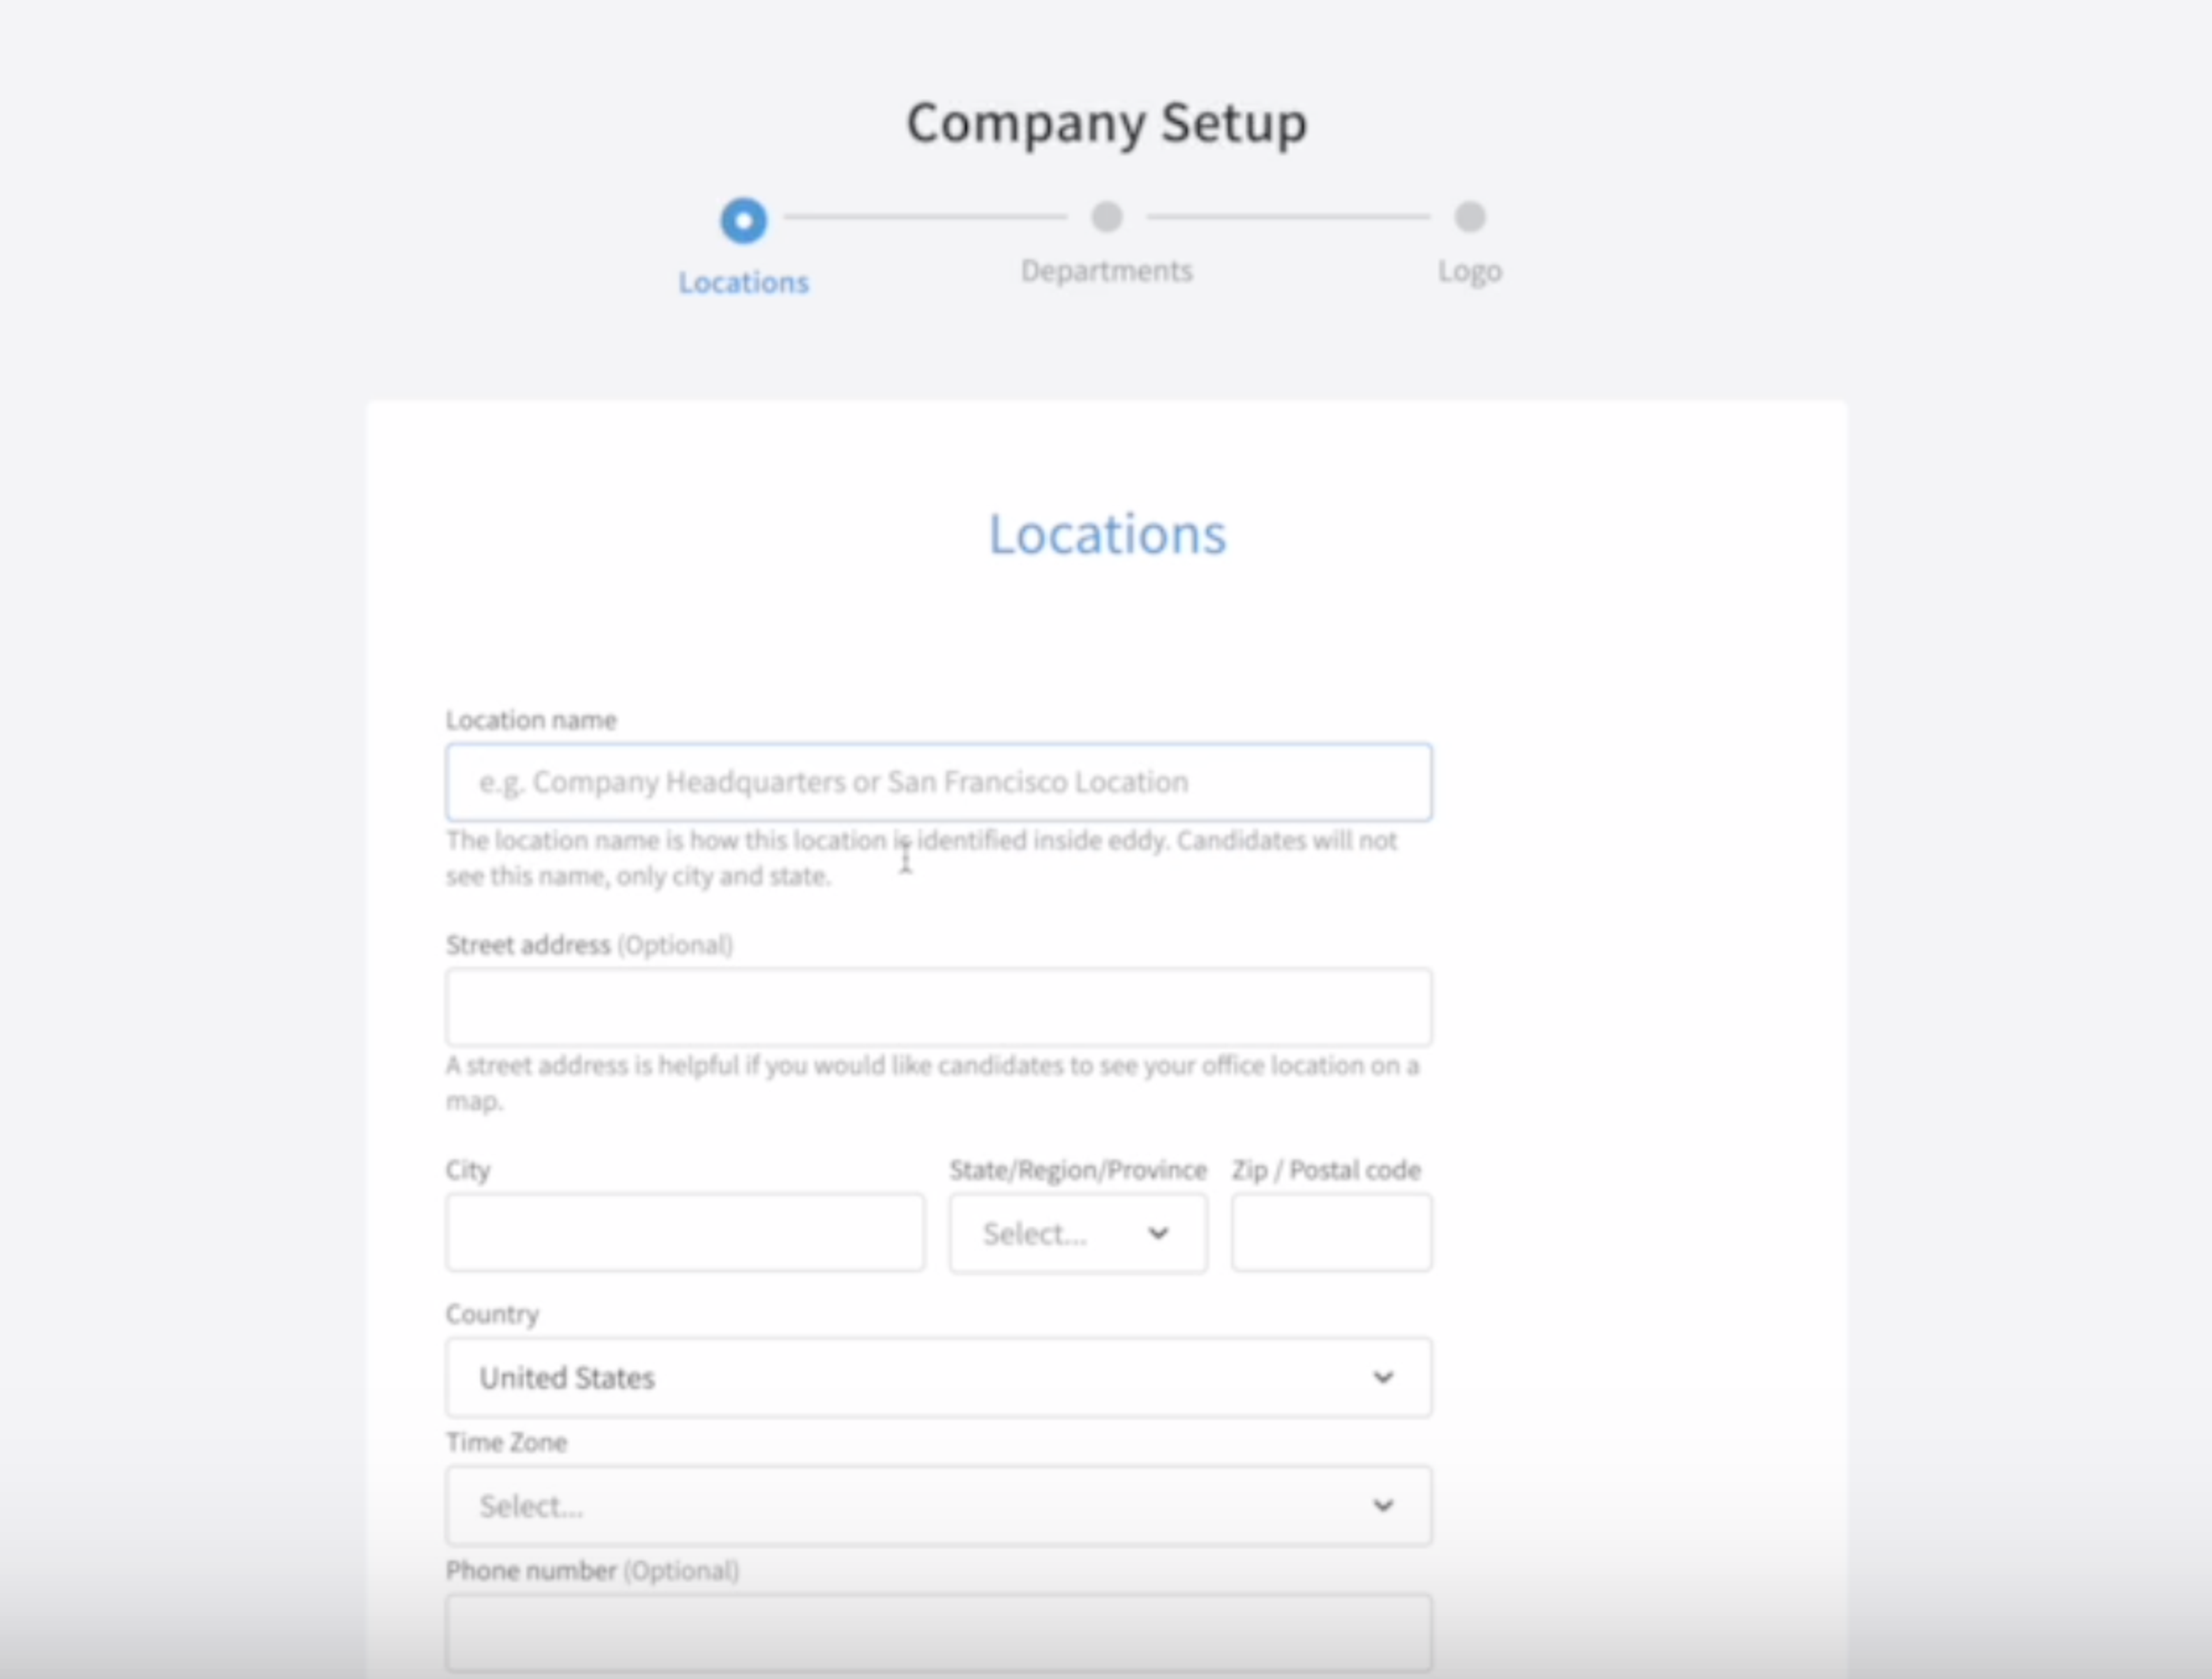Select the Locations step label
Screen dimensions: 2212x1679
(743, 283)
